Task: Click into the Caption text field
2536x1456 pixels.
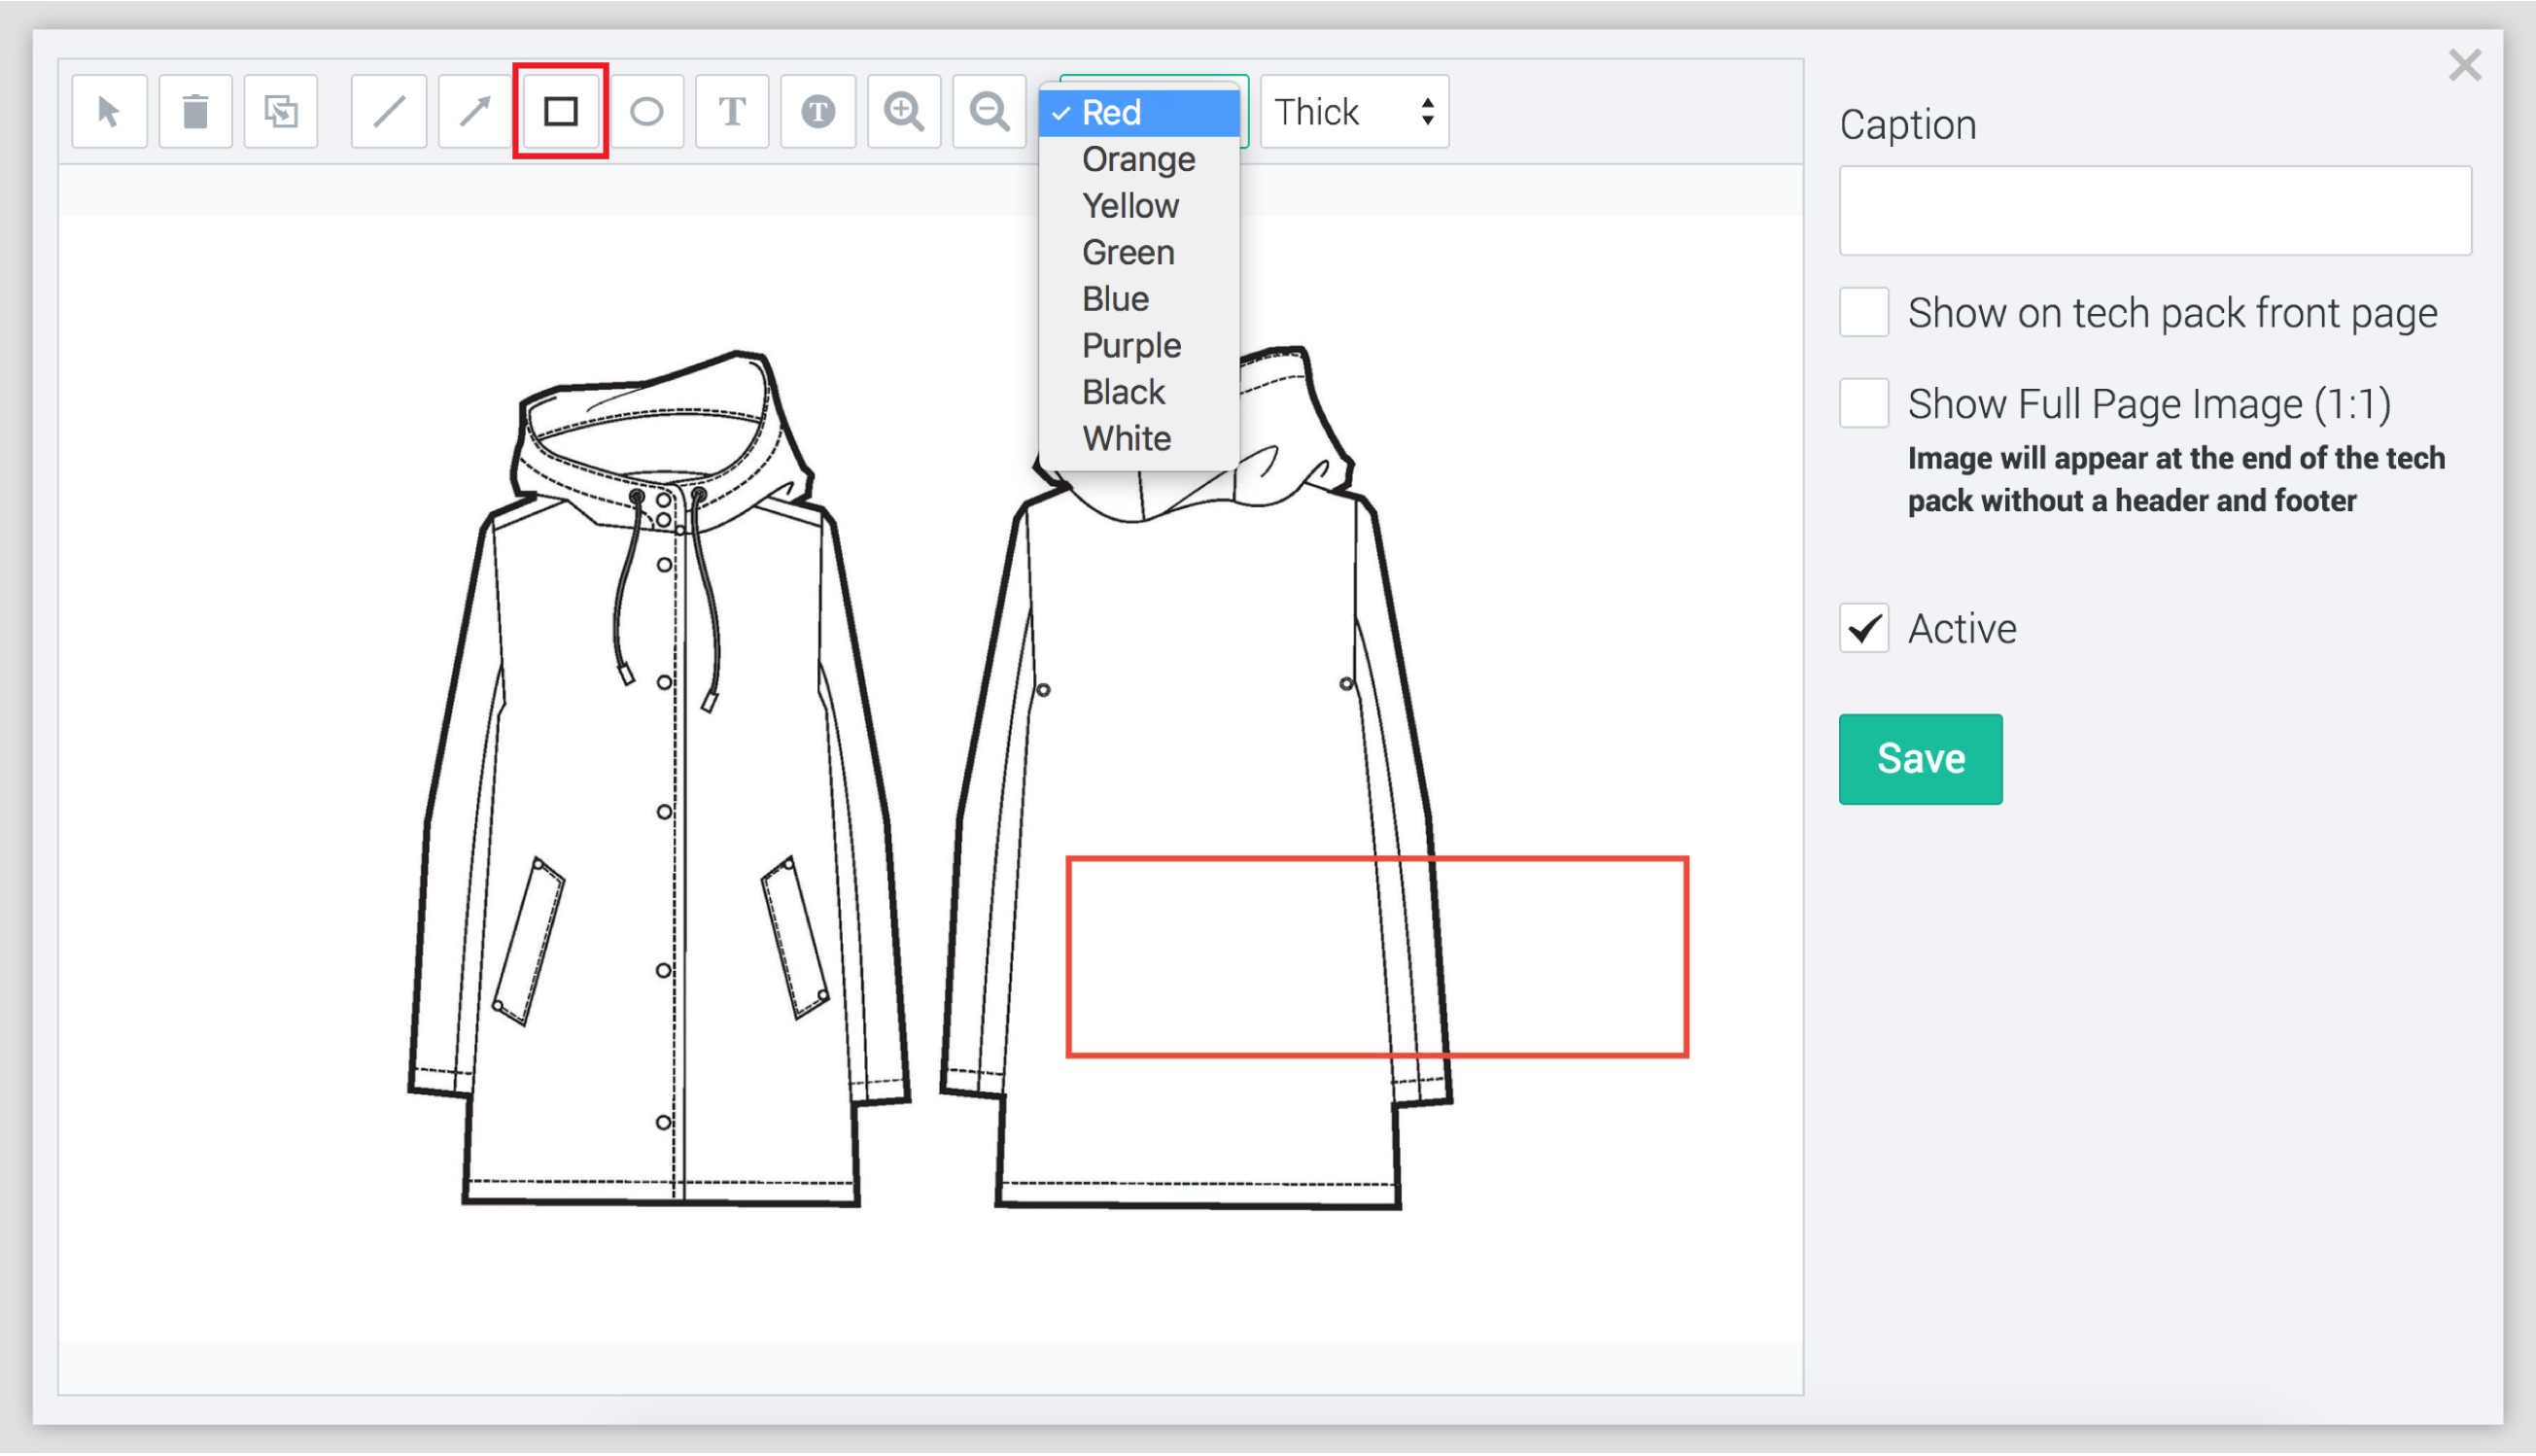Action: 2154,211
